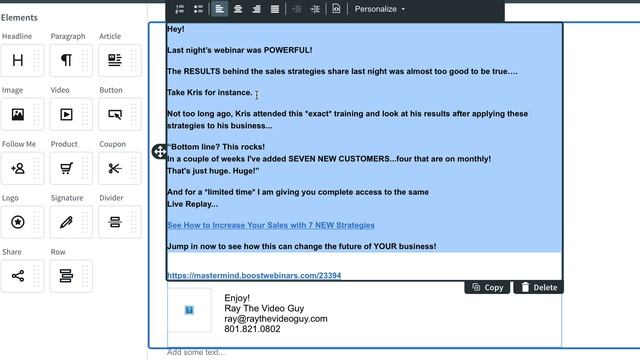The height and width of the screenshot is (360, 640).
Task: Open the 'See How to Increase Your Sales' link
Action: (271, 225)
